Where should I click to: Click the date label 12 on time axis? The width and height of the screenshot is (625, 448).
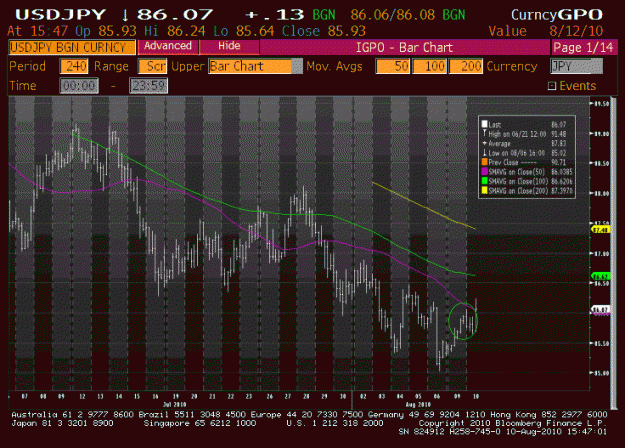82,397
